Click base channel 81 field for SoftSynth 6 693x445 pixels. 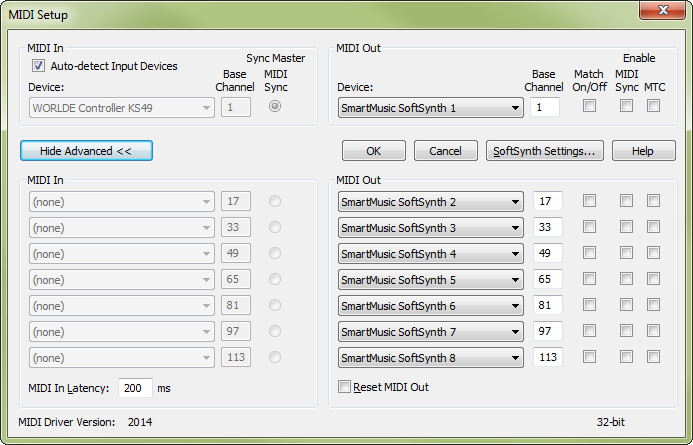[x=548, y=305]
